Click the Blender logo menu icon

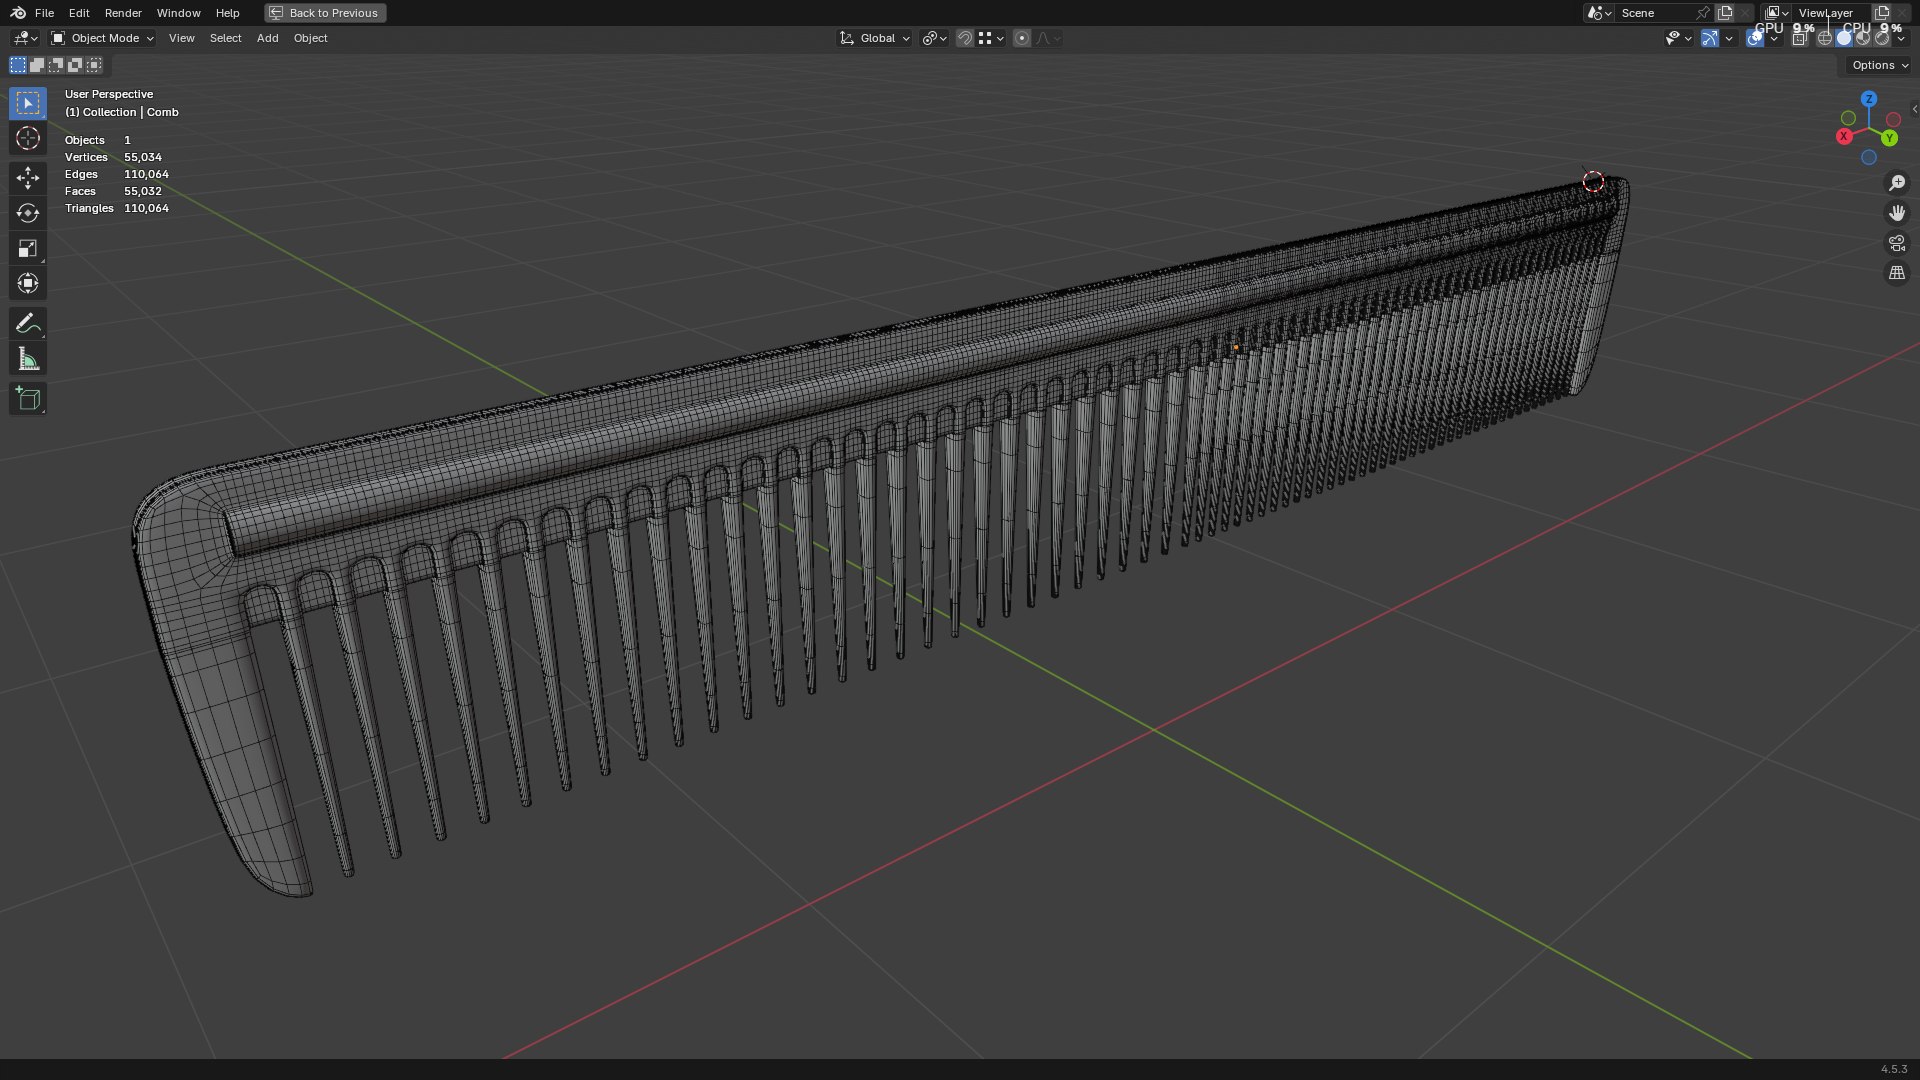(x=18, y=13)
